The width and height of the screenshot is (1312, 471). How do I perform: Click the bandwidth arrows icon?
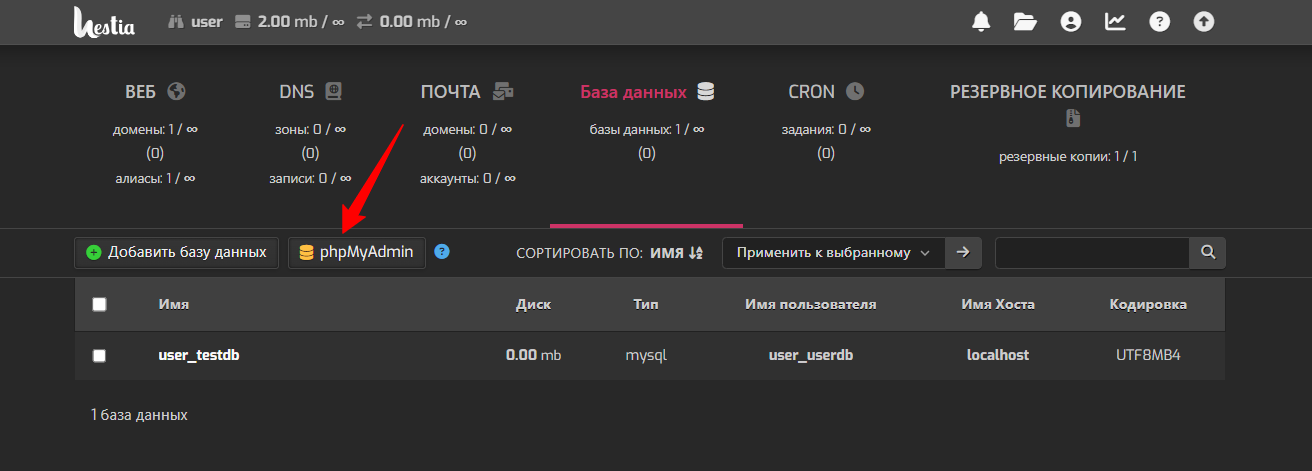coord(365,21)
